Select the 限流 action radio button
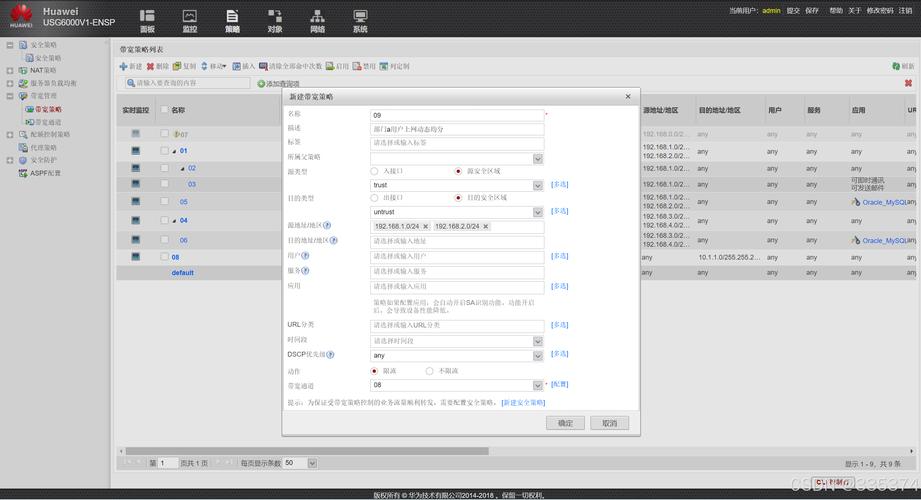 [374, 371]
